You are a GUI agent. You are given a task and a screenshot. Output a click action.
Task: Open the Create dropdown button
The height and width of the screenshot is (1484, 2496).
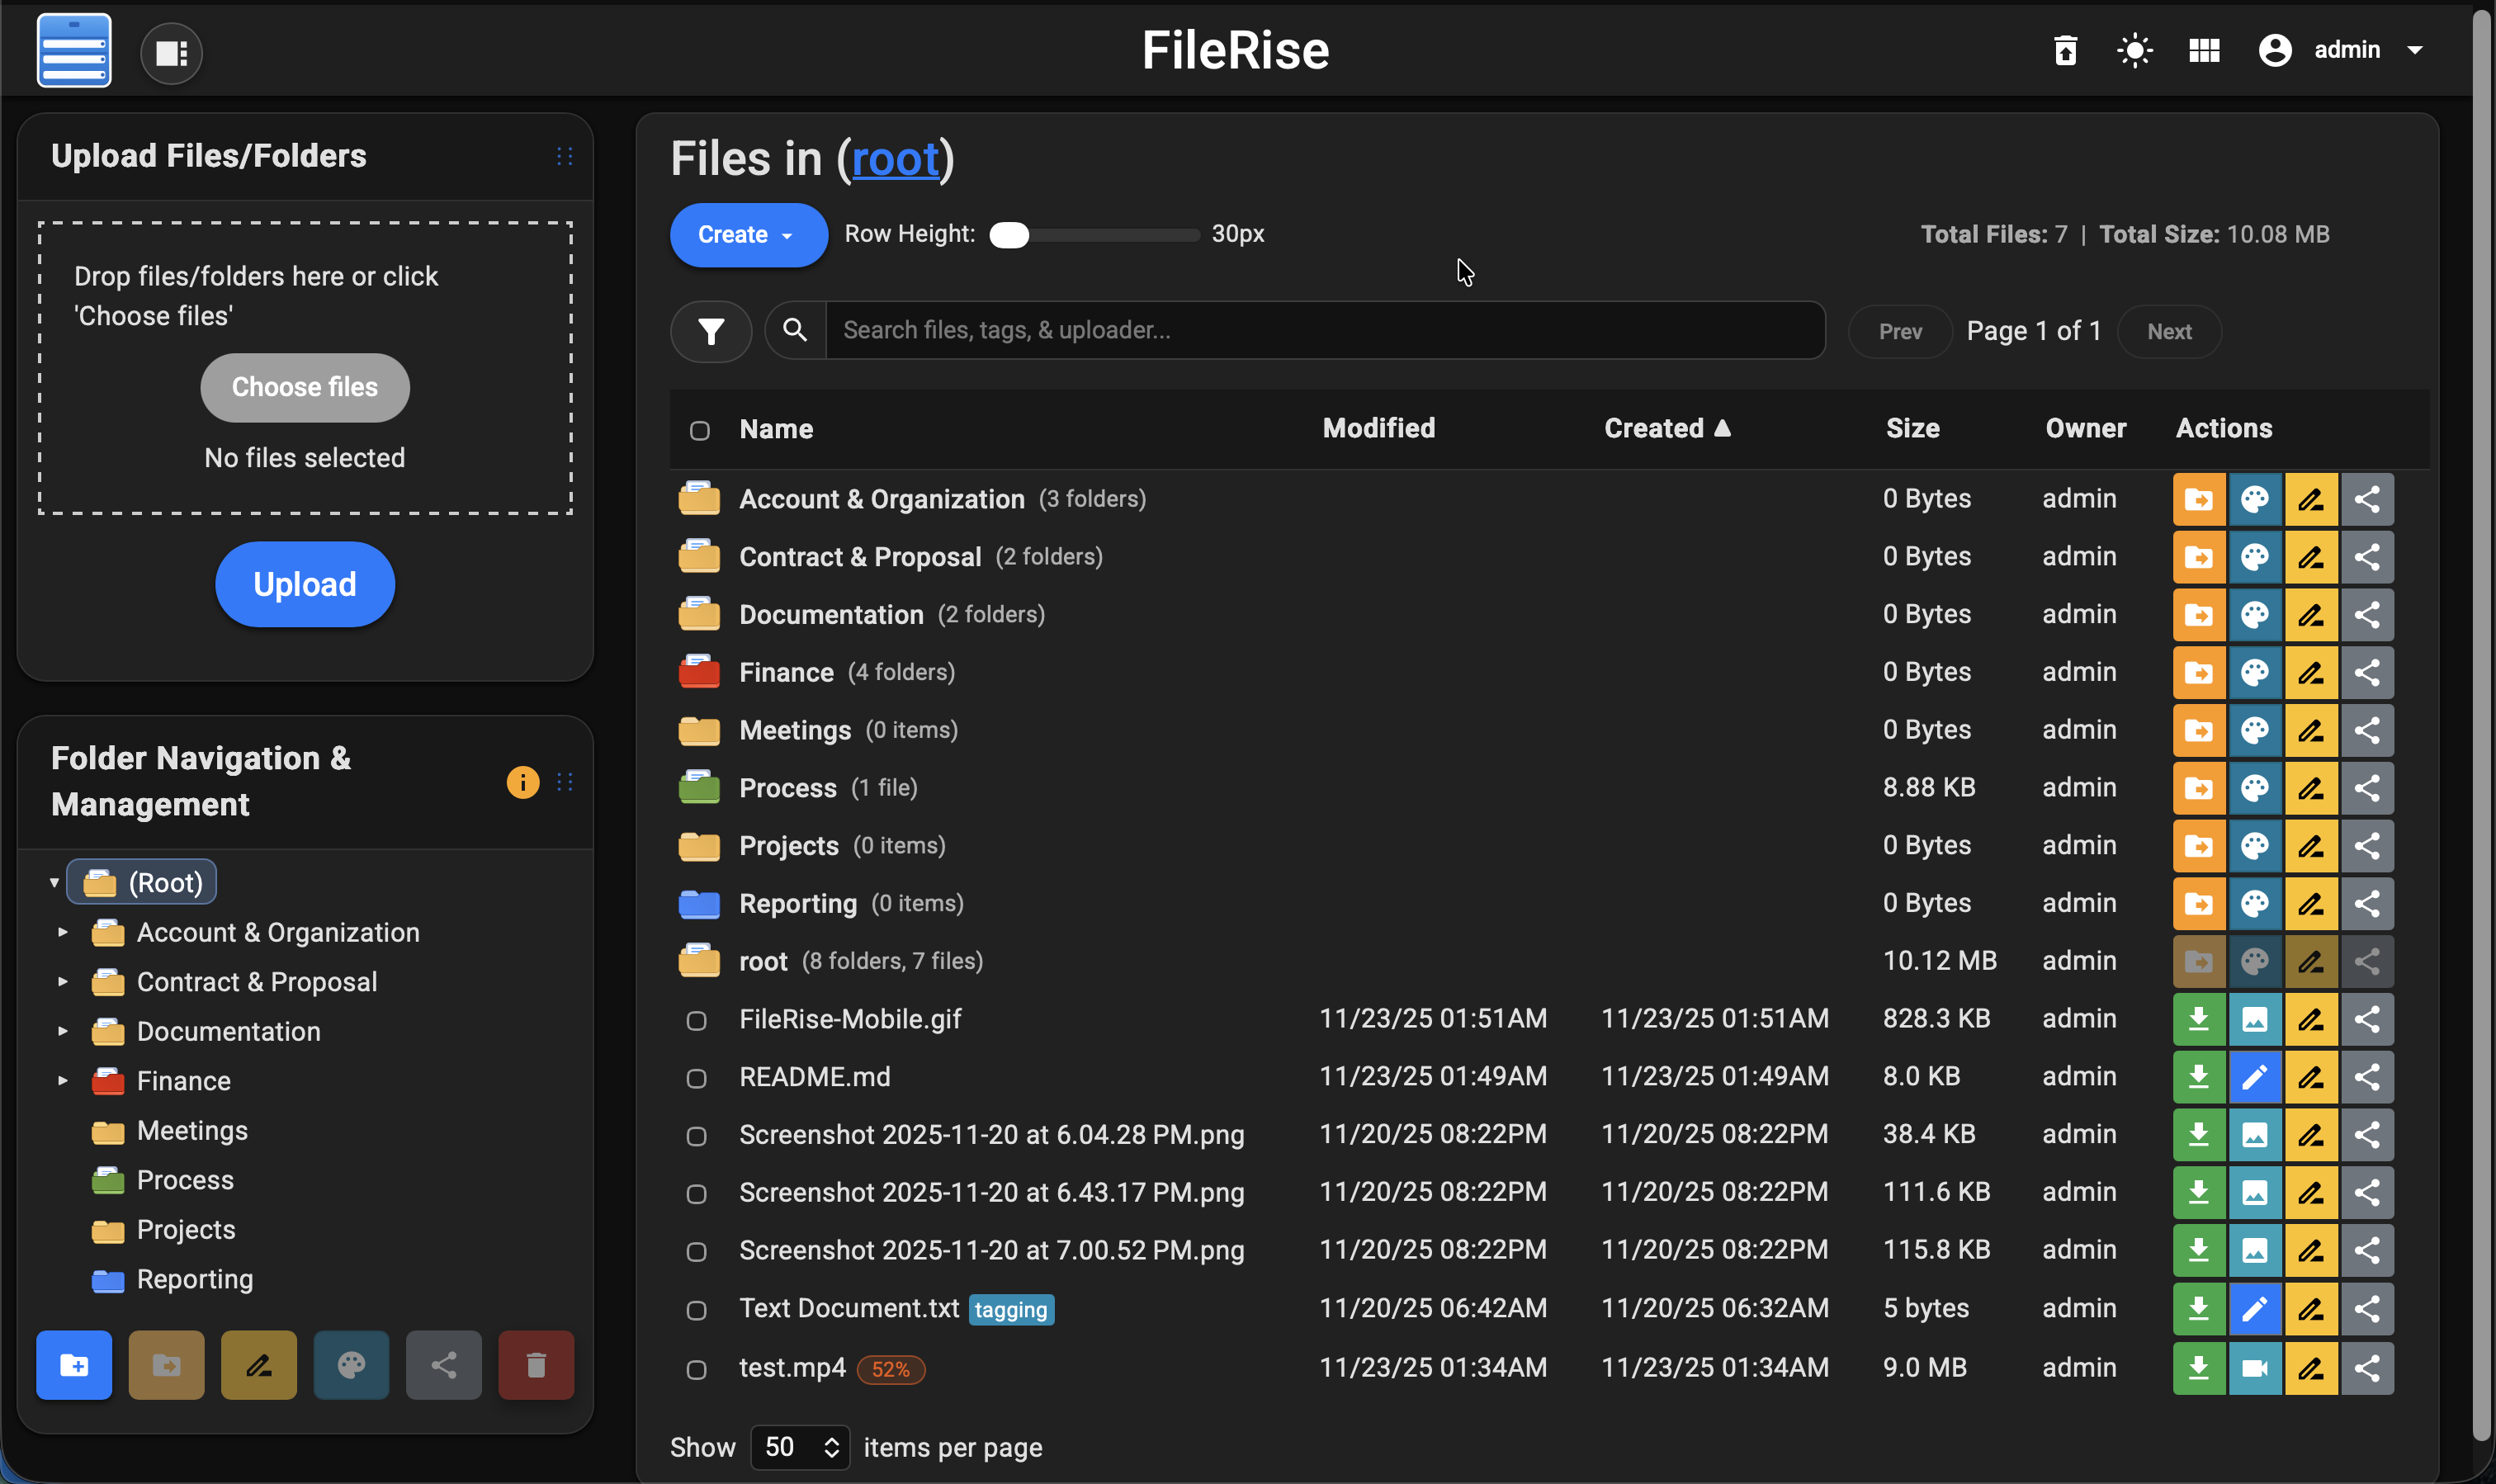tap(747, 235)
